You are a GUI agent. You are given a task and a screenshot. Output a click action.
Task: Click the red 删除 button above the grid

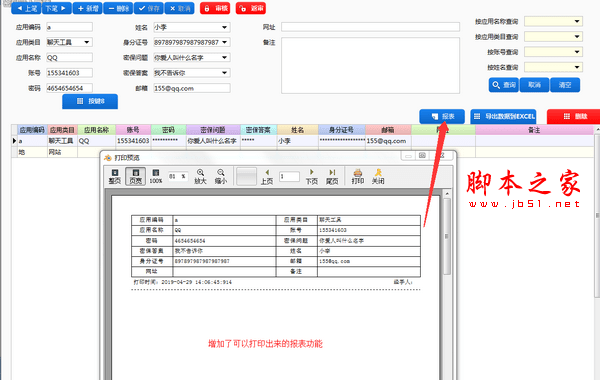[574, 116]
